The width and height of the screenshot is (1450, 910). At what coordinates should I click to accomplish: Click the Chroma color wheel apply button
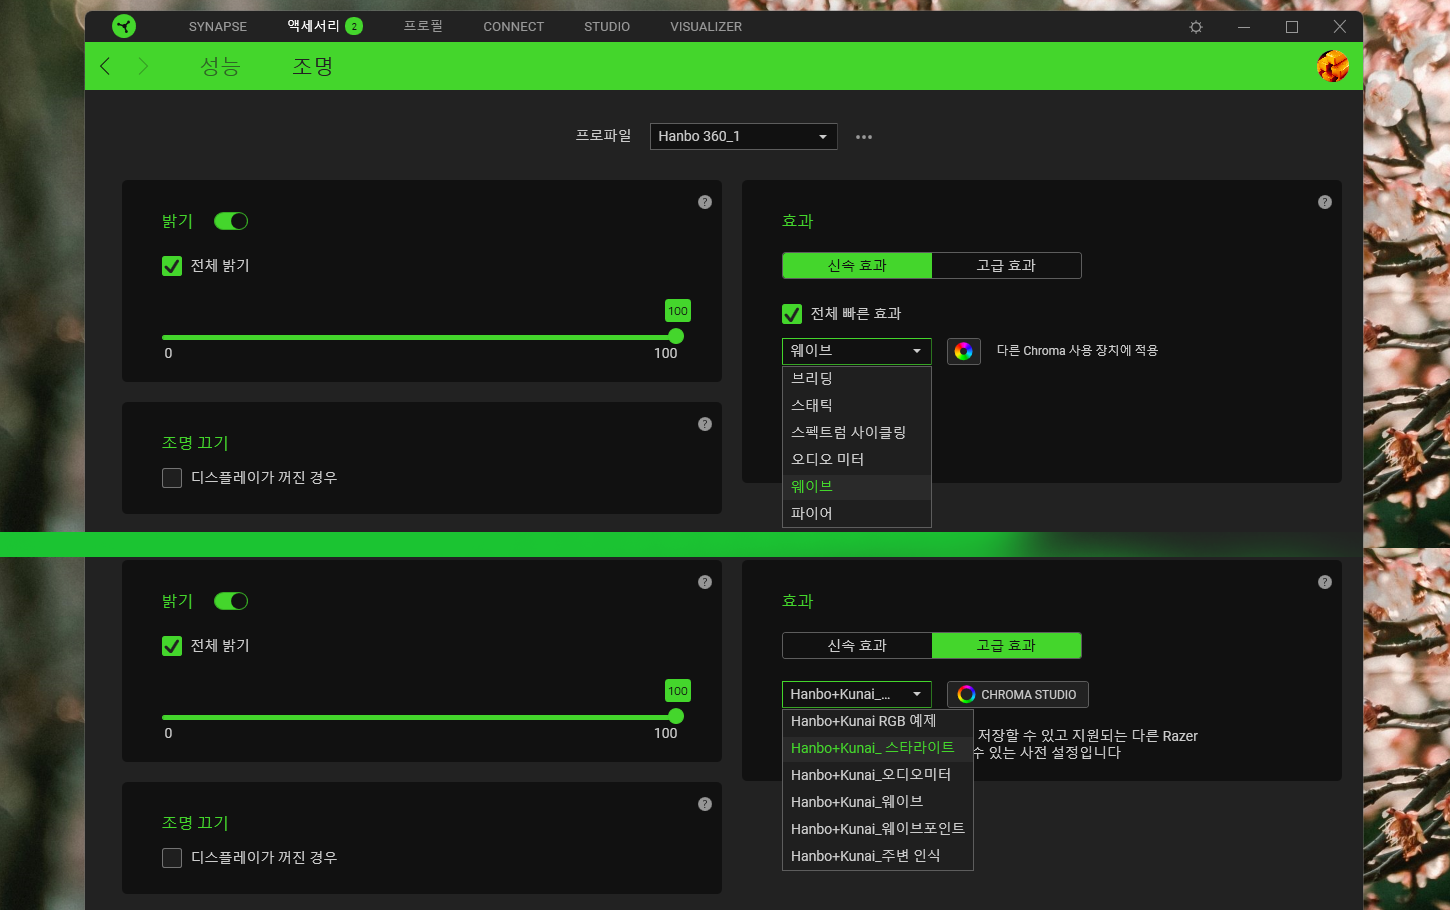pyautogui.click(x=964, y=351)
